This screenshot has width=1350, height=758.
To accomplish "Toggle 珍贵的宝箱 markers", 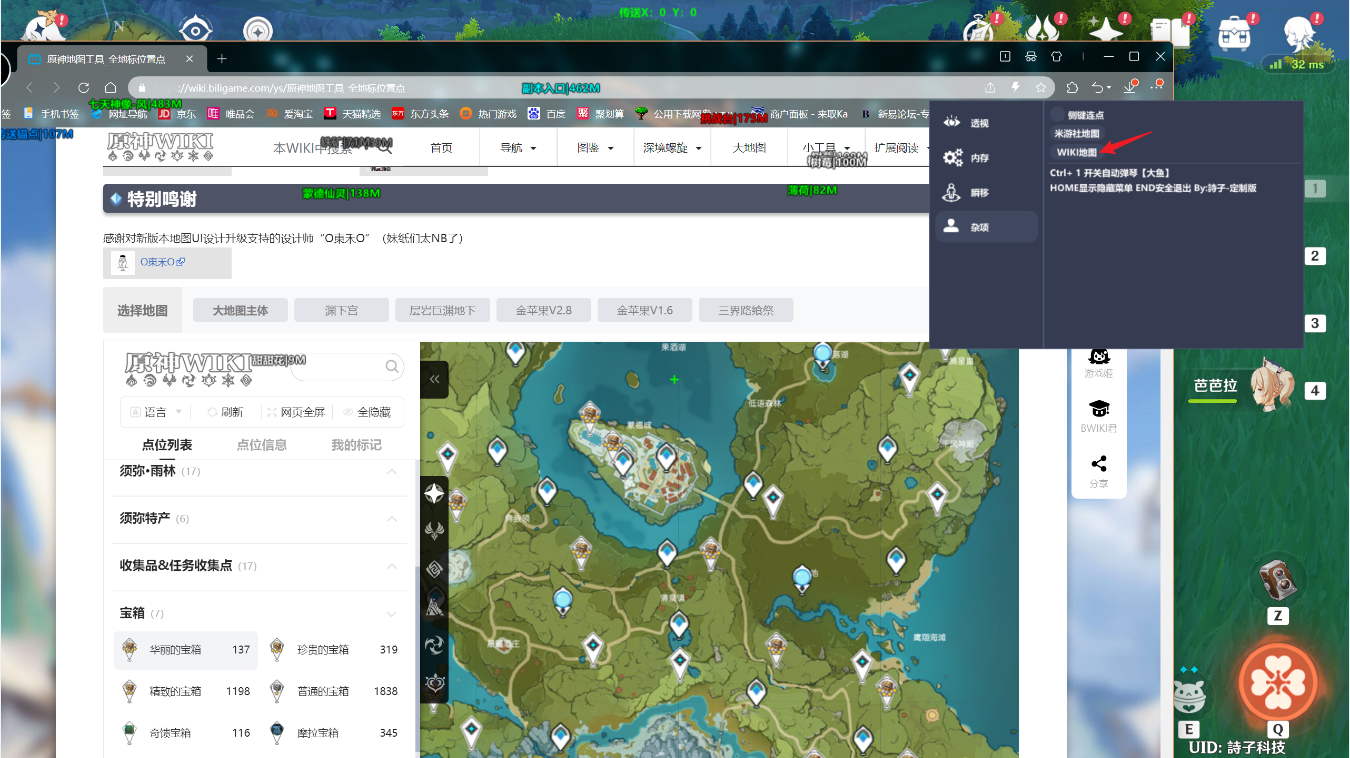I will [x=334, y=650].
